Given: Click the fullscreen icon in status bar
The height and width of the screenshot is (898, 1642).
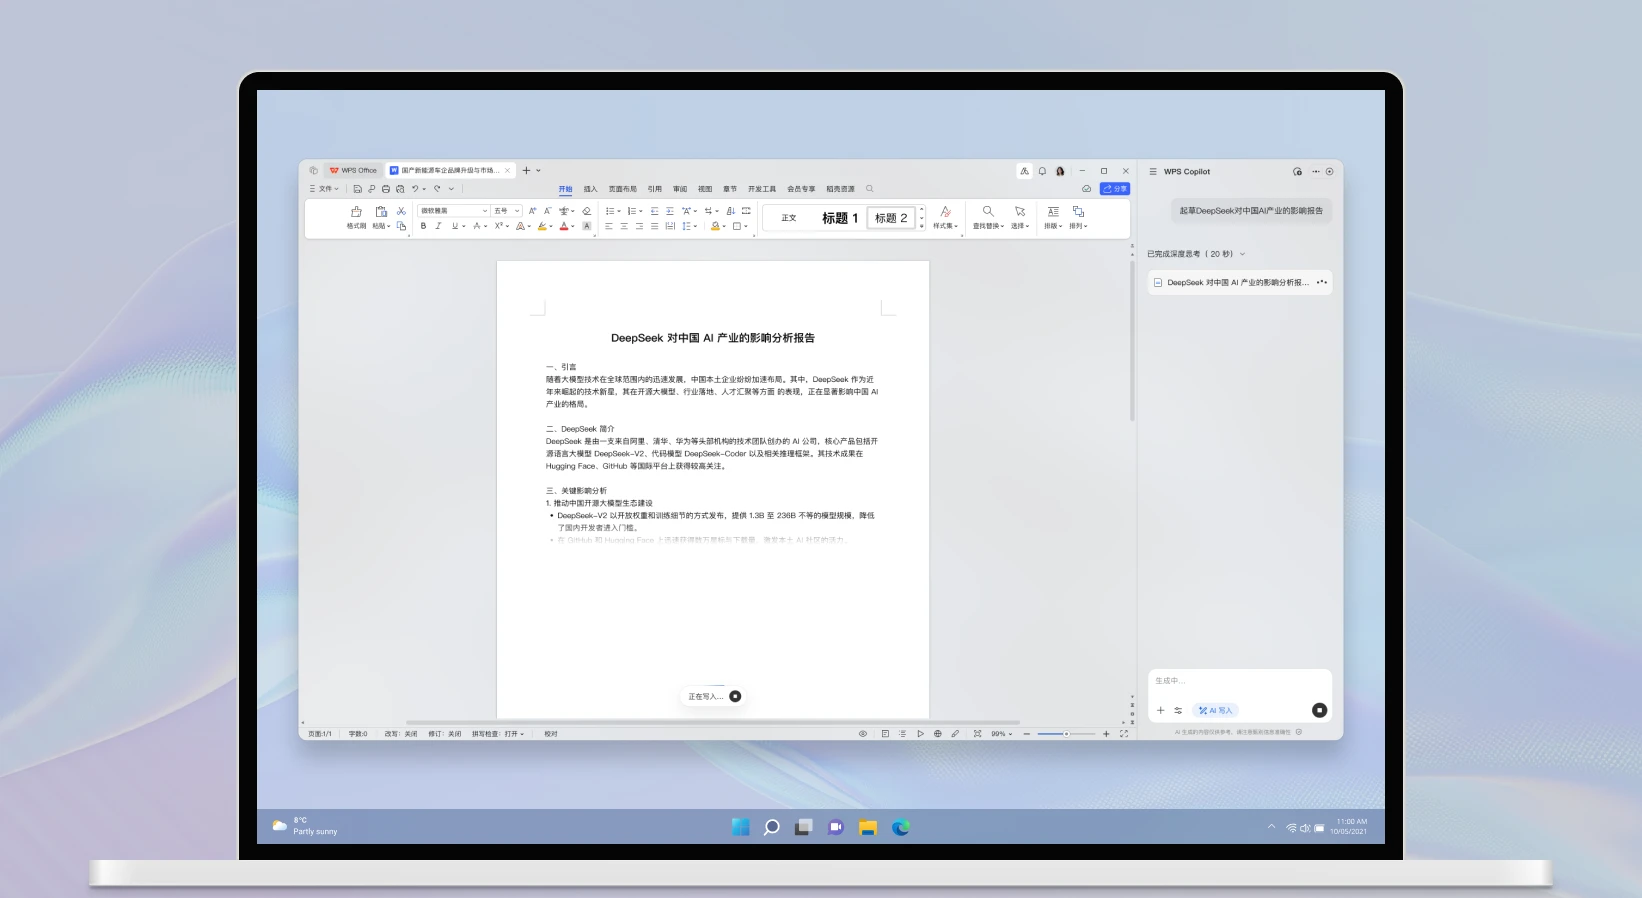Looking at the screenshot, I should pos(1124,734).
